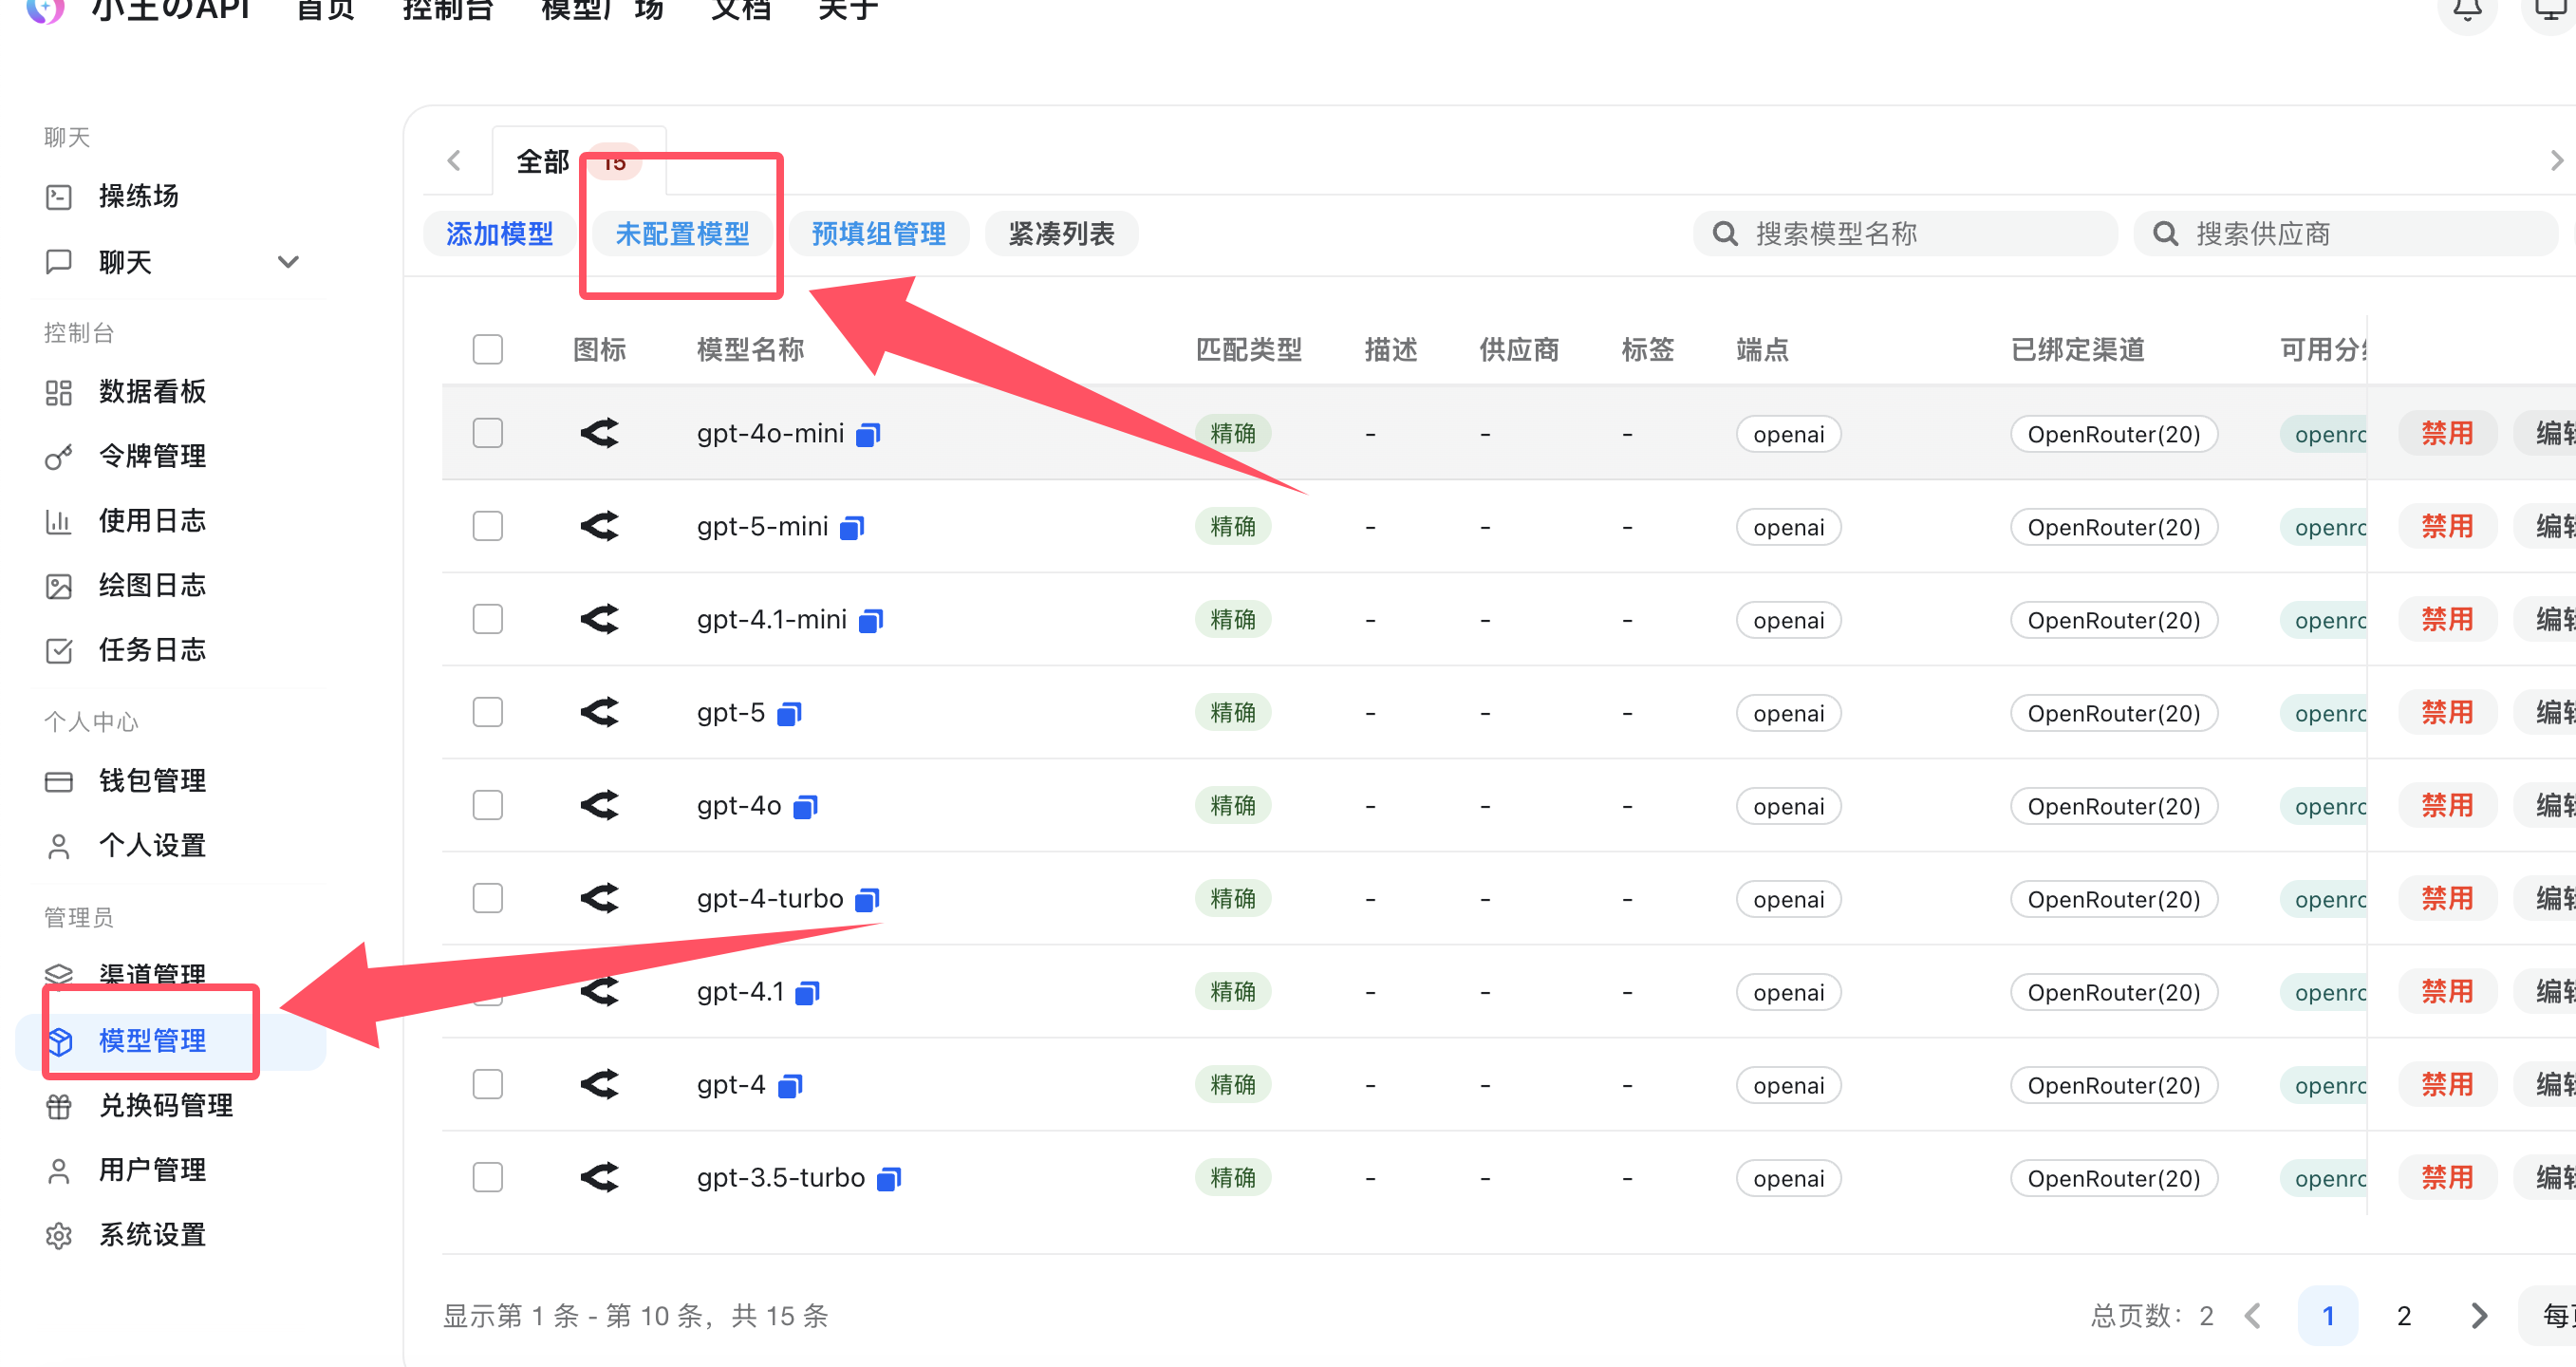Copy the gpt-4.1-mini model name
This screenshot has width=2576, height=1367.
coord(871,620)
